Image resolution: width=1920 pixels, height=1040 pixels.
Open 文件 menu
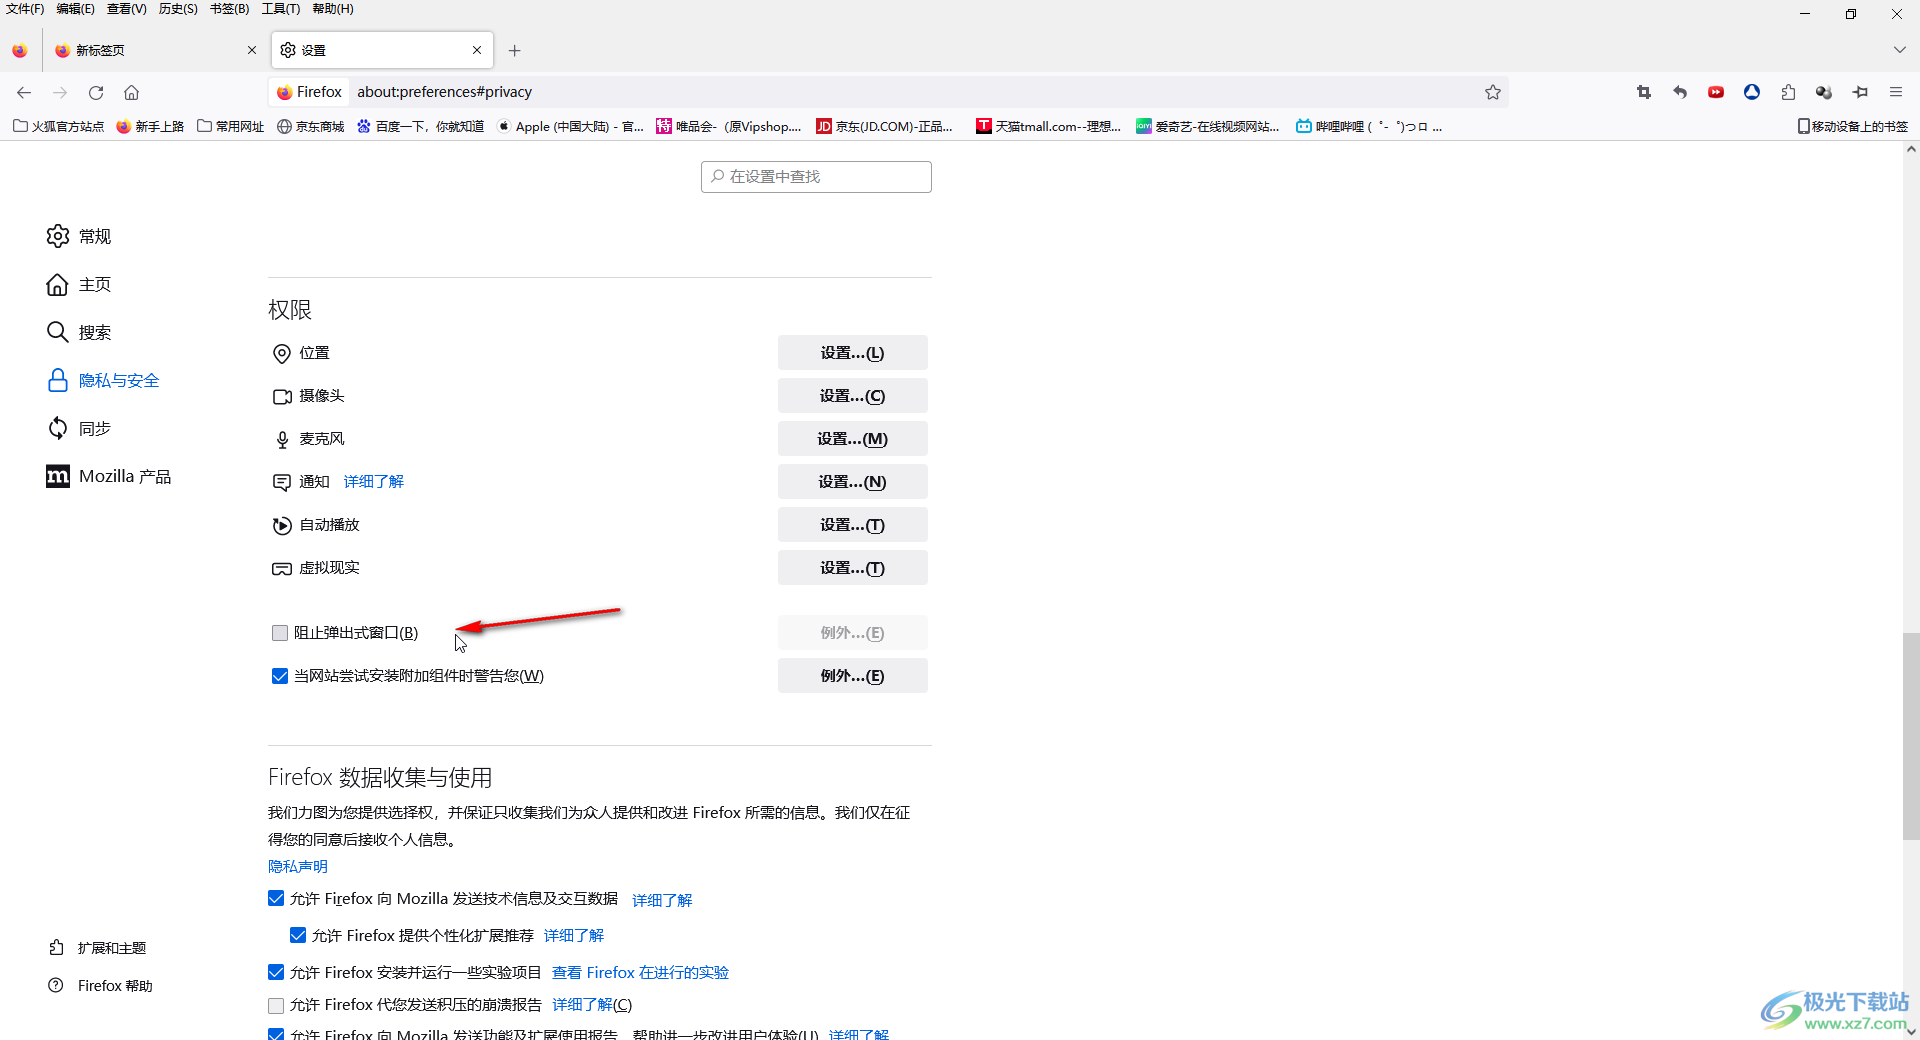pyautogui.click(x=25, y=9)
